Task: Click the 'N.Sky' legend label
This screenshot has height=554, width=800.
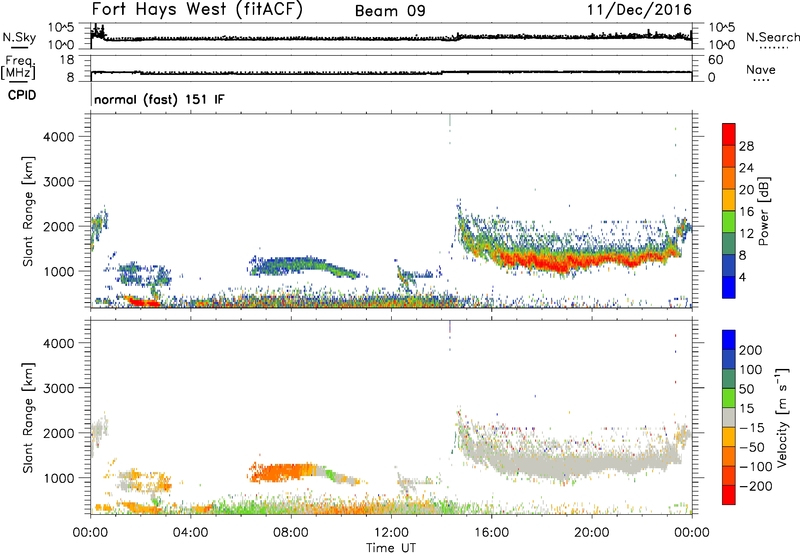Action: coord(19,37)
